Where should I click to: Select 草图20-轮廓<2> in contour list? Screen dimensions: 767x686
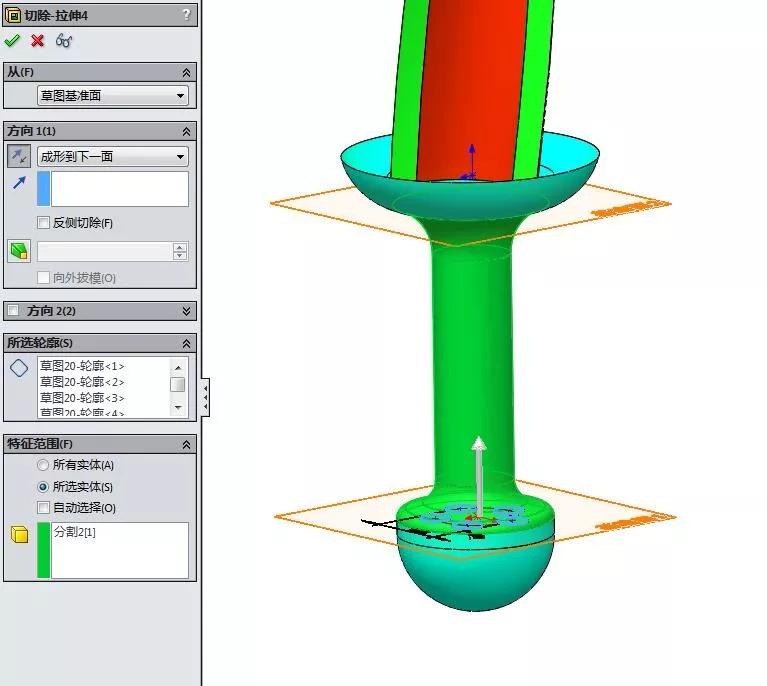(x=82, y=382)
